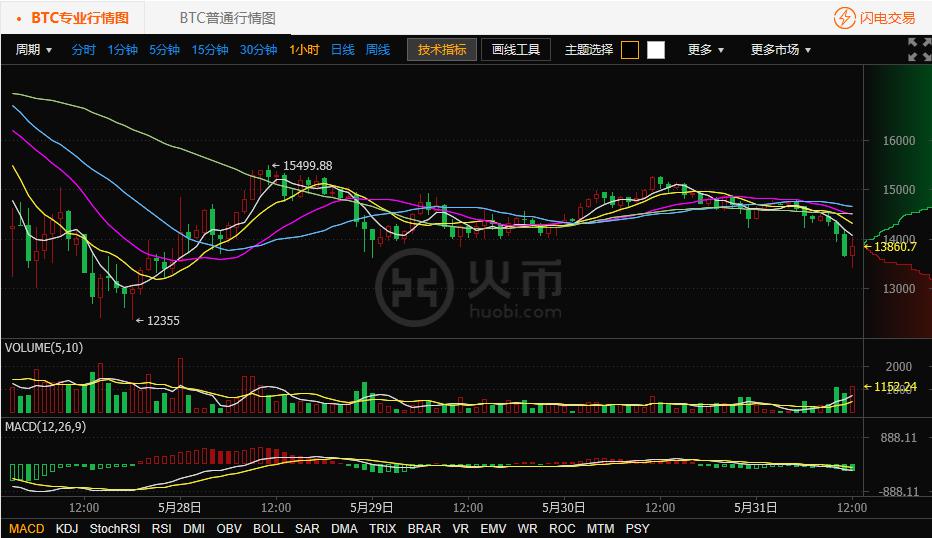Select the 1小时 interval
The width and height of the screenshot is (932, 538).
[304, 50]
